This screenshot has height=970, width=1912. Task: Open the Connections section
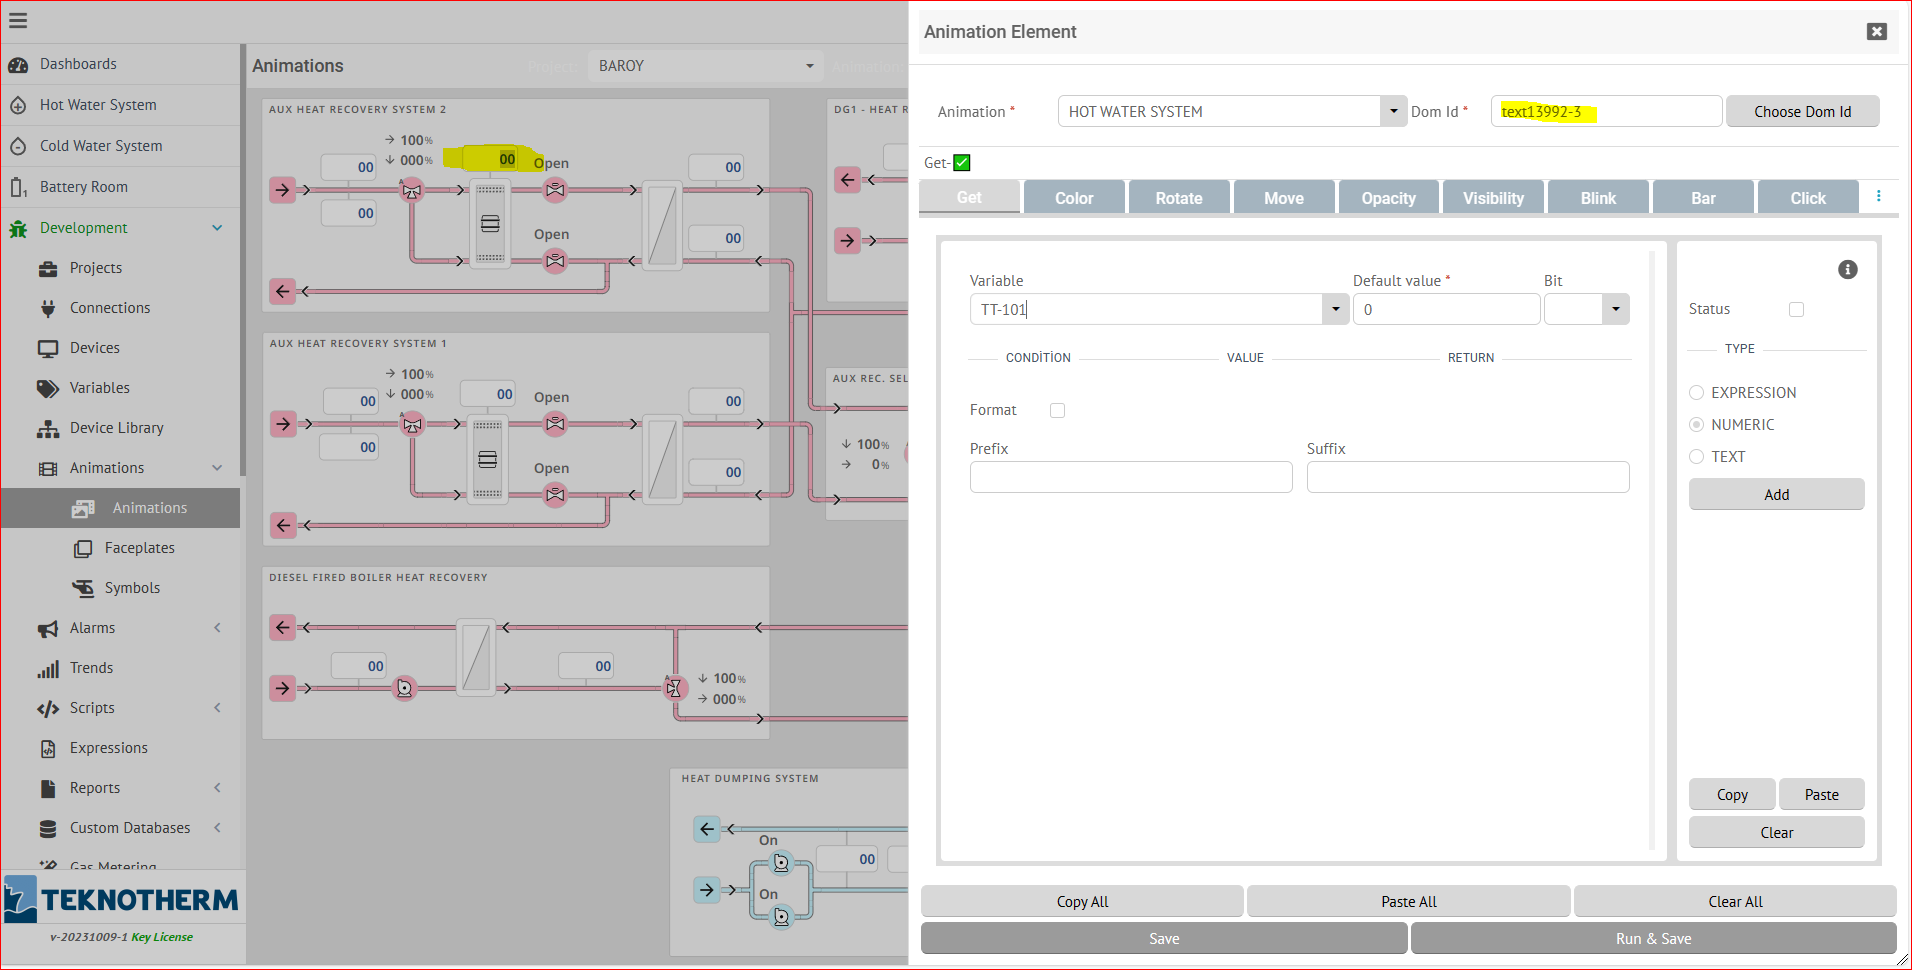110,307
